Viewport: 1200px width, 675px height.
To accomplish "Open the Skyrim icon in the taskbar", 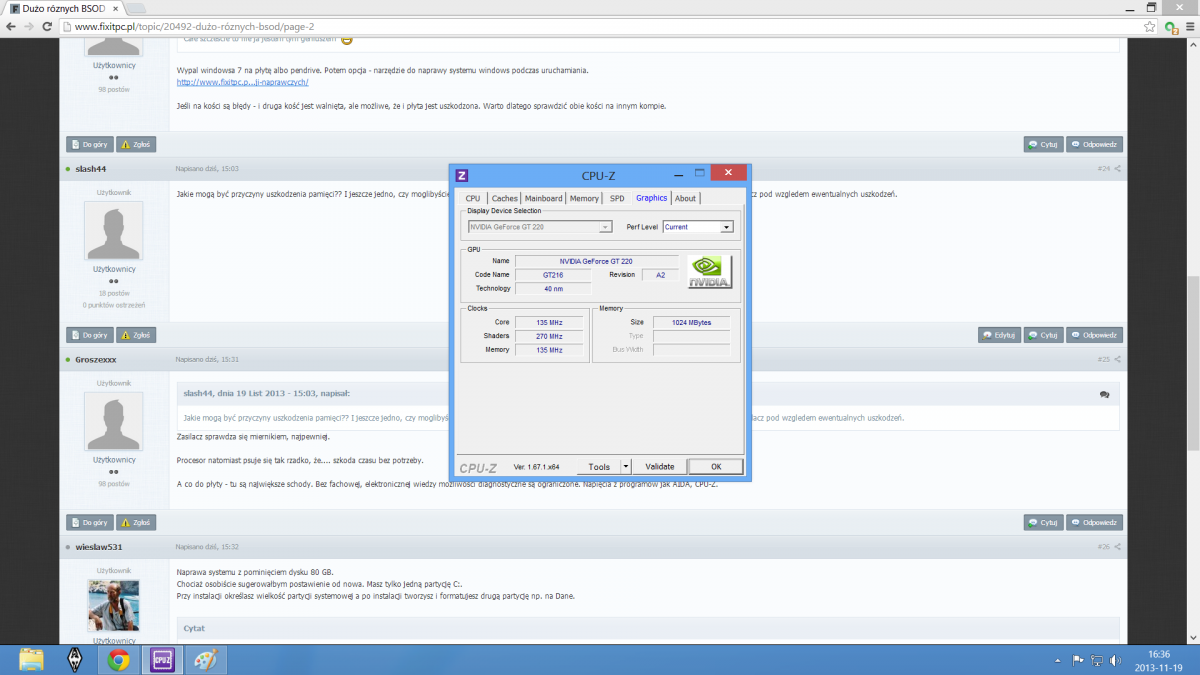I will [75, 660].
